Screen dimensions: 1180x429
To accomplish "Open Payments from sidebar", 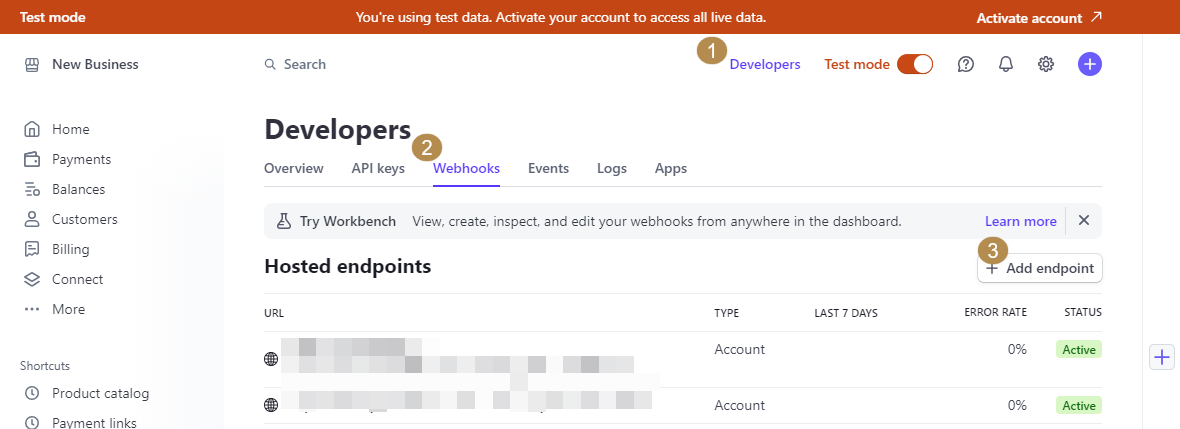I will coord(81,159).
